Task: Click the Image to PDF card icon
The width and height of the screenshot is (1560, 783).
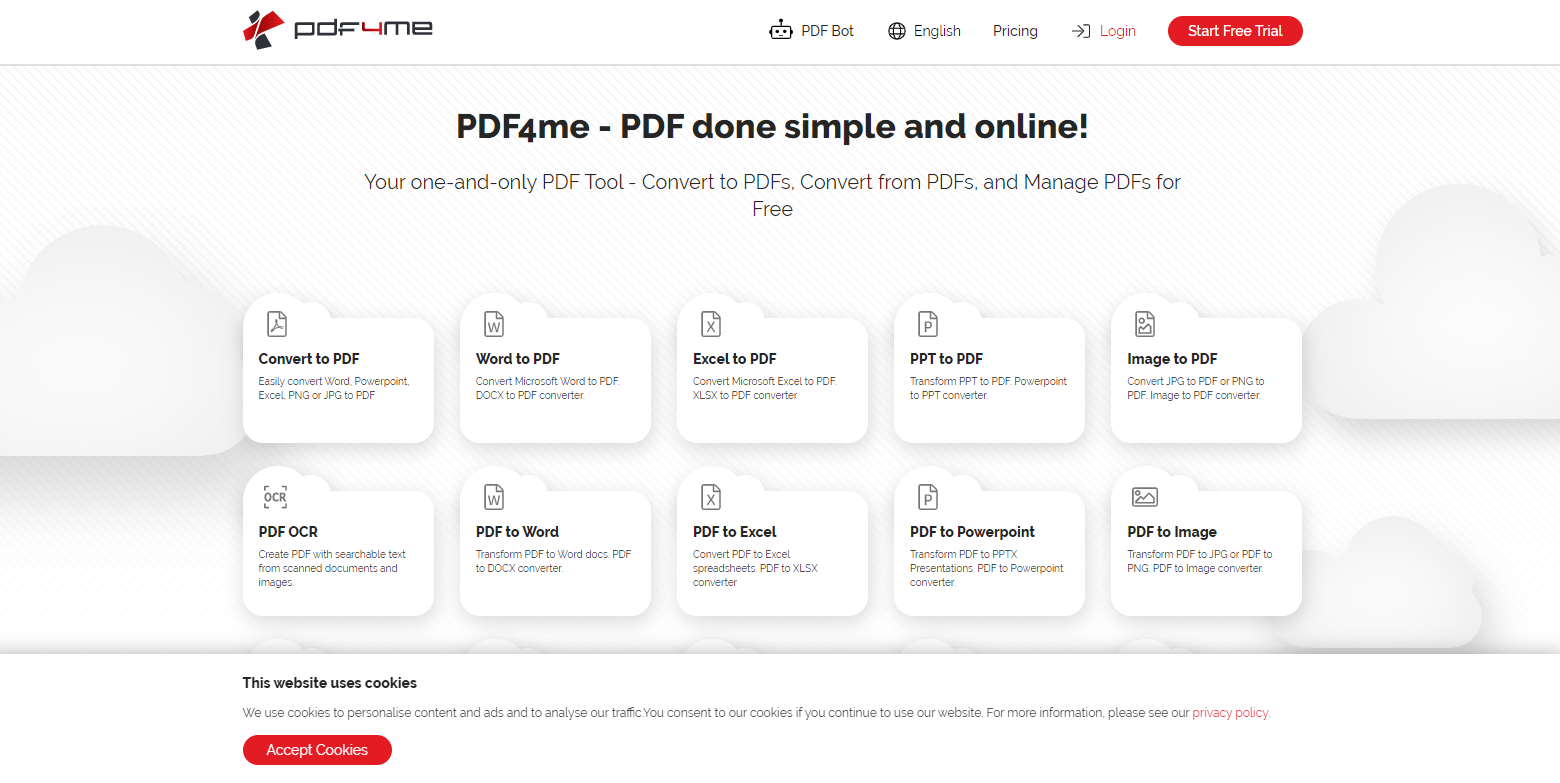Action: click(x=1145, y=324)
